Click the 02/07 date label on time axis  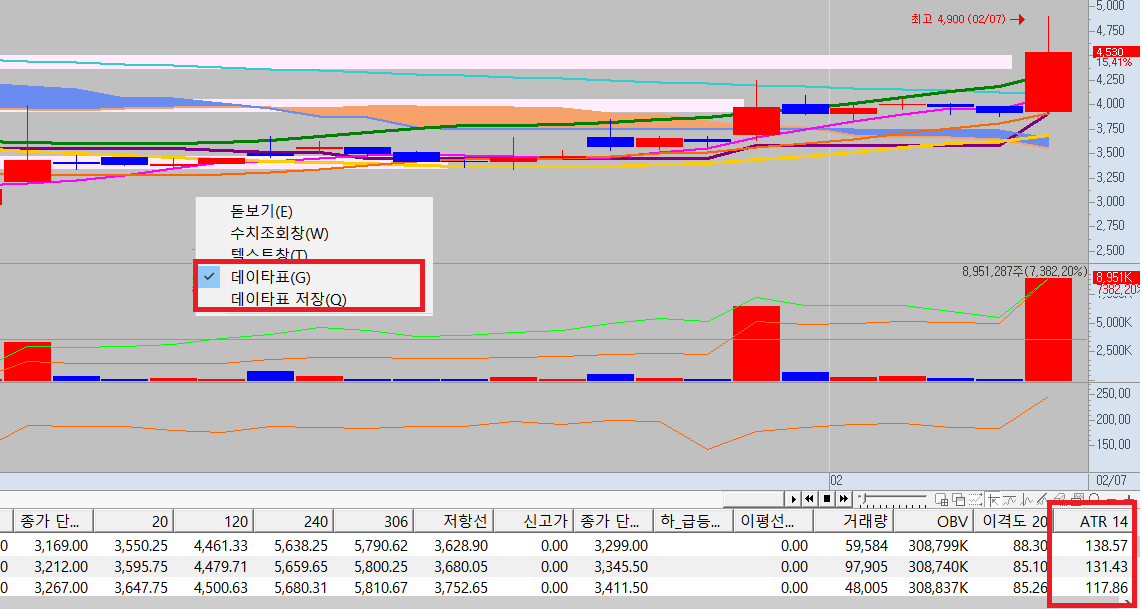click(1111, 480)
